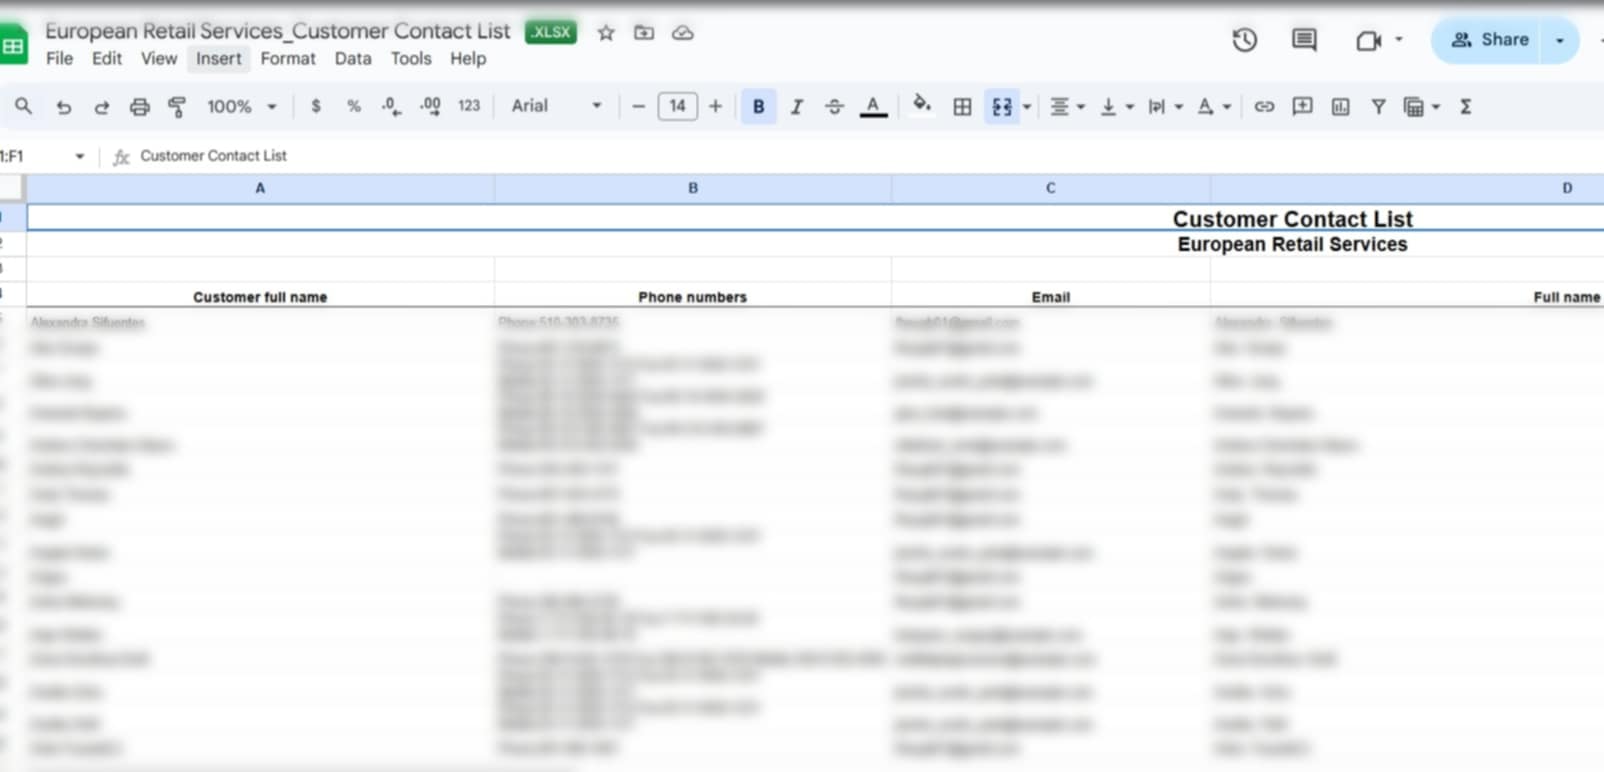
Task: Open the Sheets home icon
Action: click(x=13, y=46)
